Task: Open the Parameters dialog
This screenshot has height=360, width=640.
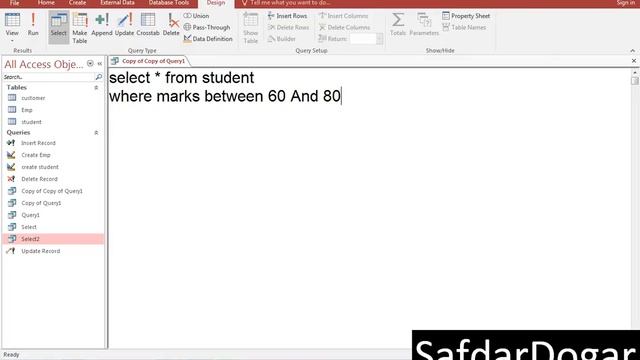Action: click(x=424, y=24)
